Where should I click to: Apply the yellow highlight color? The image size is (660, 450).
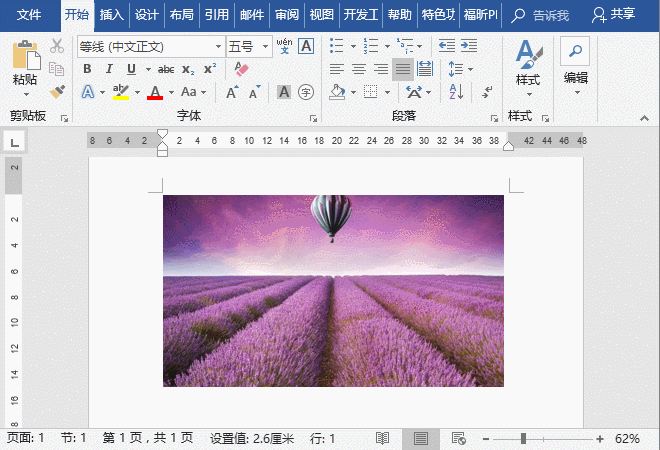click(121, 92)
